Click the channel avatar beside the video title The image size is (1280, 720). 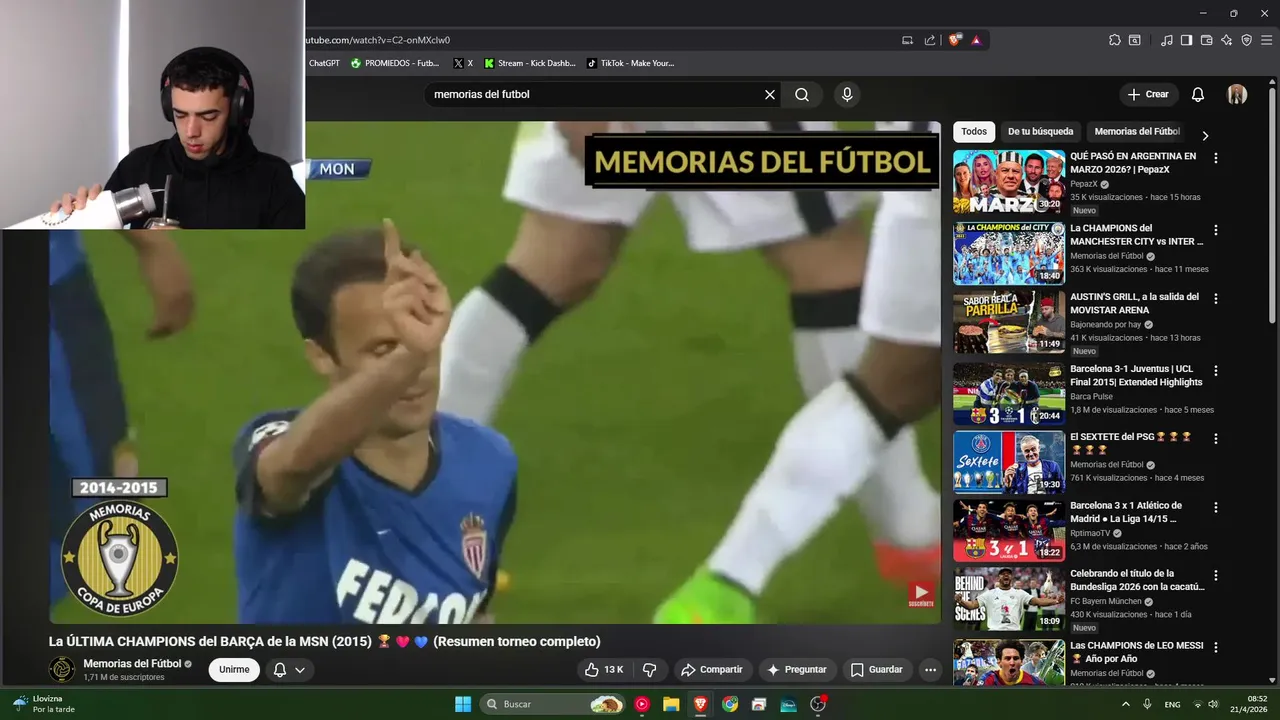pyautogui.click(x=62, y=670)
